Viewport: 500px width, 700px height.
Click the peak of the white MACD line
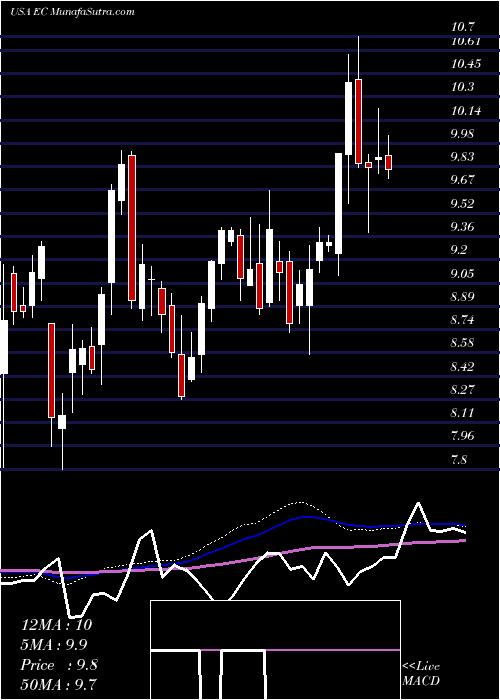[418, 503]
